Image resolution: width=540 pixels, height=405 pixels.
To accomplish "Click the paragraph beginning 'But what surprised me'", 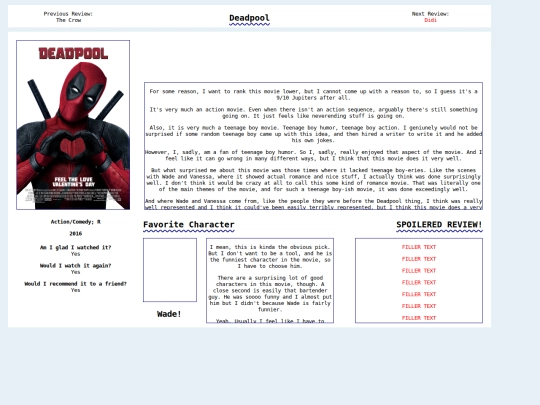I will pos(313,180).
